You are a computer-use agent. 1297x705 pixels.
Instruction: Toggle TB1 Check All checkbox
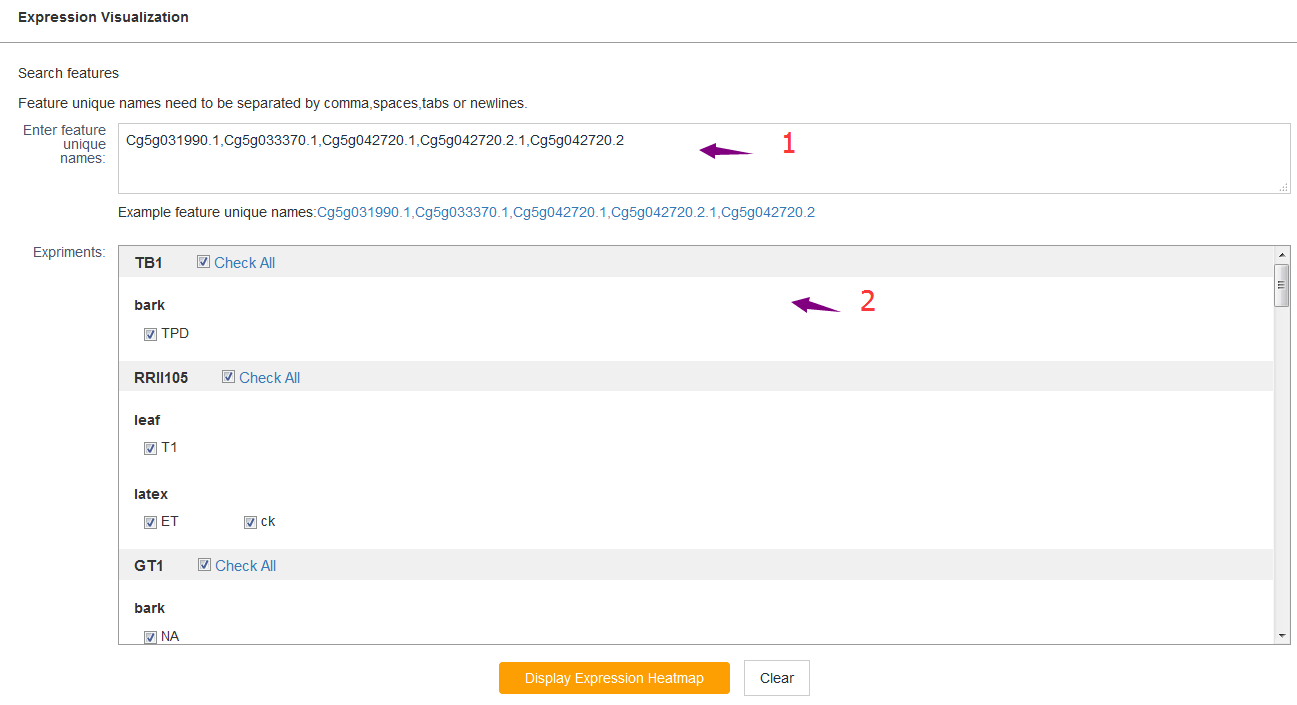point(203,262)
